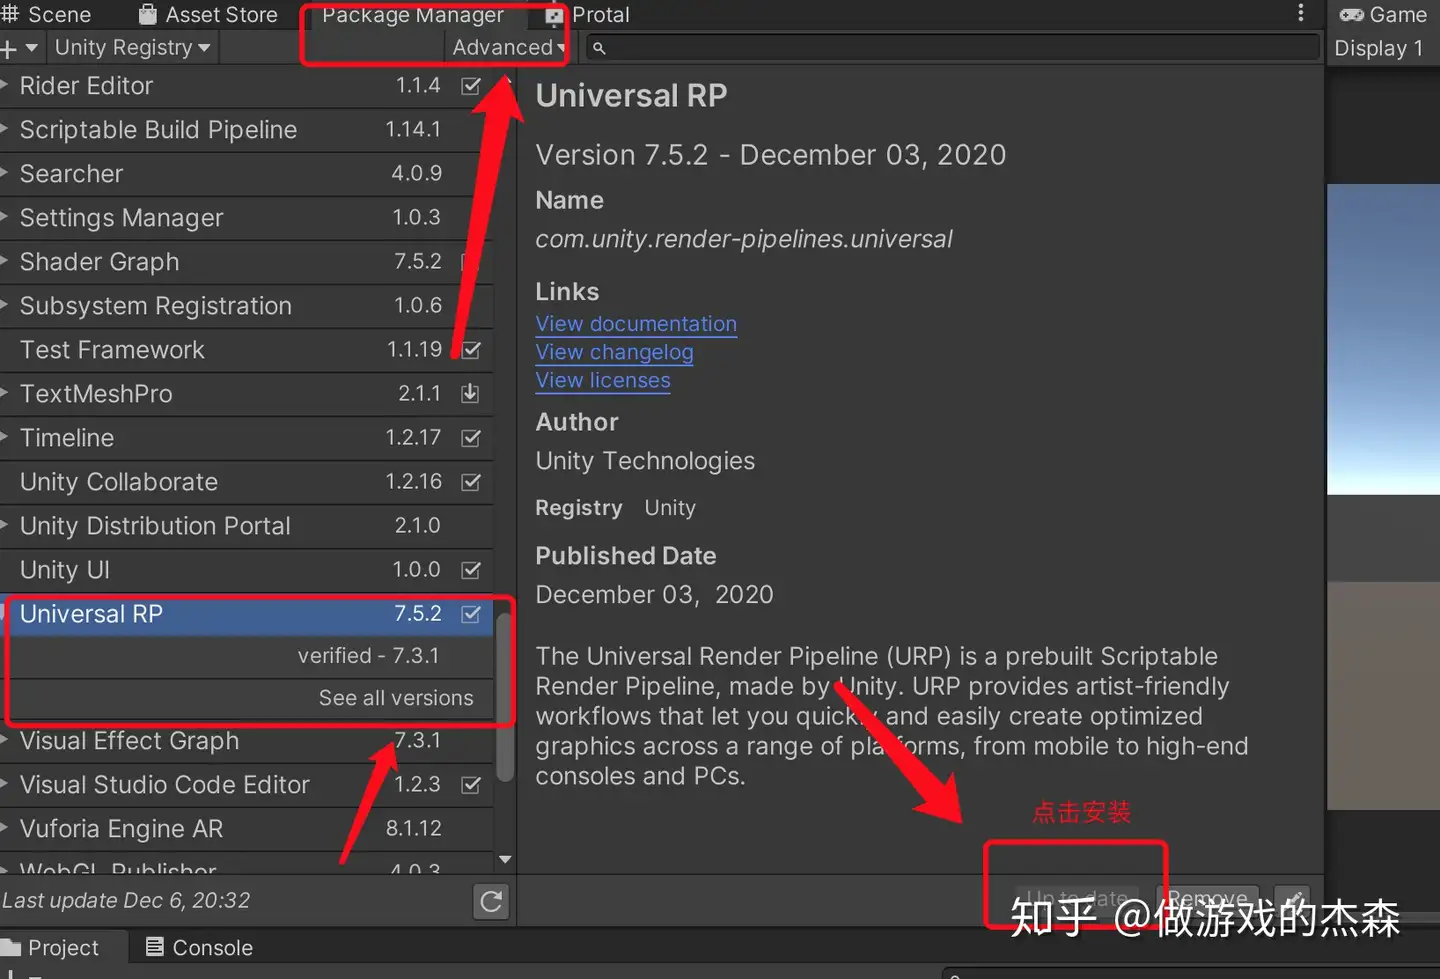Click the installed checkmark for Unity UI
Image resolution: width=1440 pixels, height=979 pixels.
(x=471, y=570)
